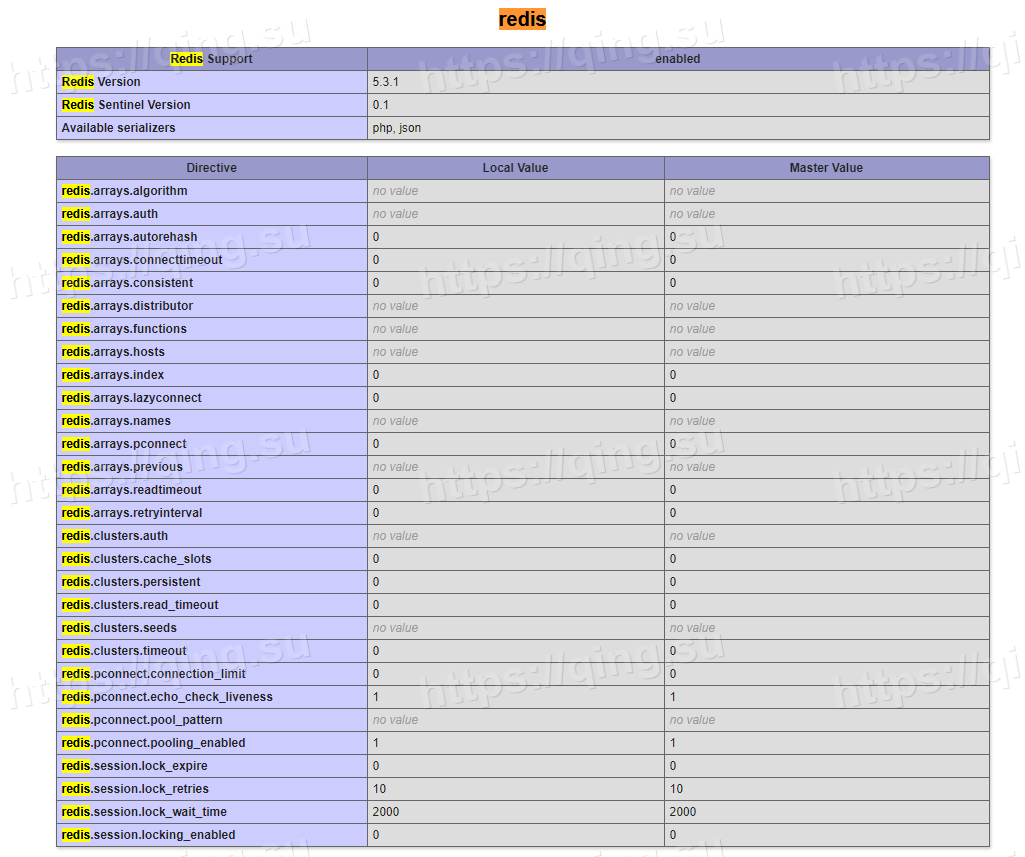The width and height of the screenshot is (1025, 857).
Task: Select redis.arrays.index directive
Action: [x=112, y=375]
